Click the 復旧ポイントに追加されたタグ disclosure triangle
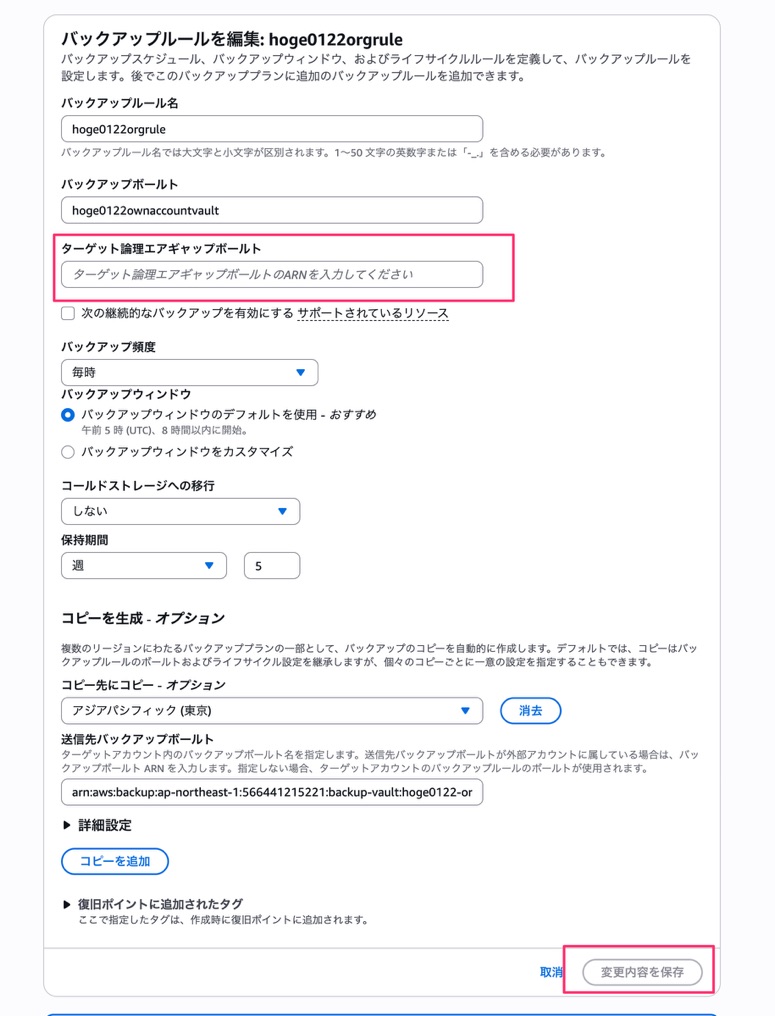Image resolution: width=775 pixels, height=1016 pixels. tap(66, 904)
